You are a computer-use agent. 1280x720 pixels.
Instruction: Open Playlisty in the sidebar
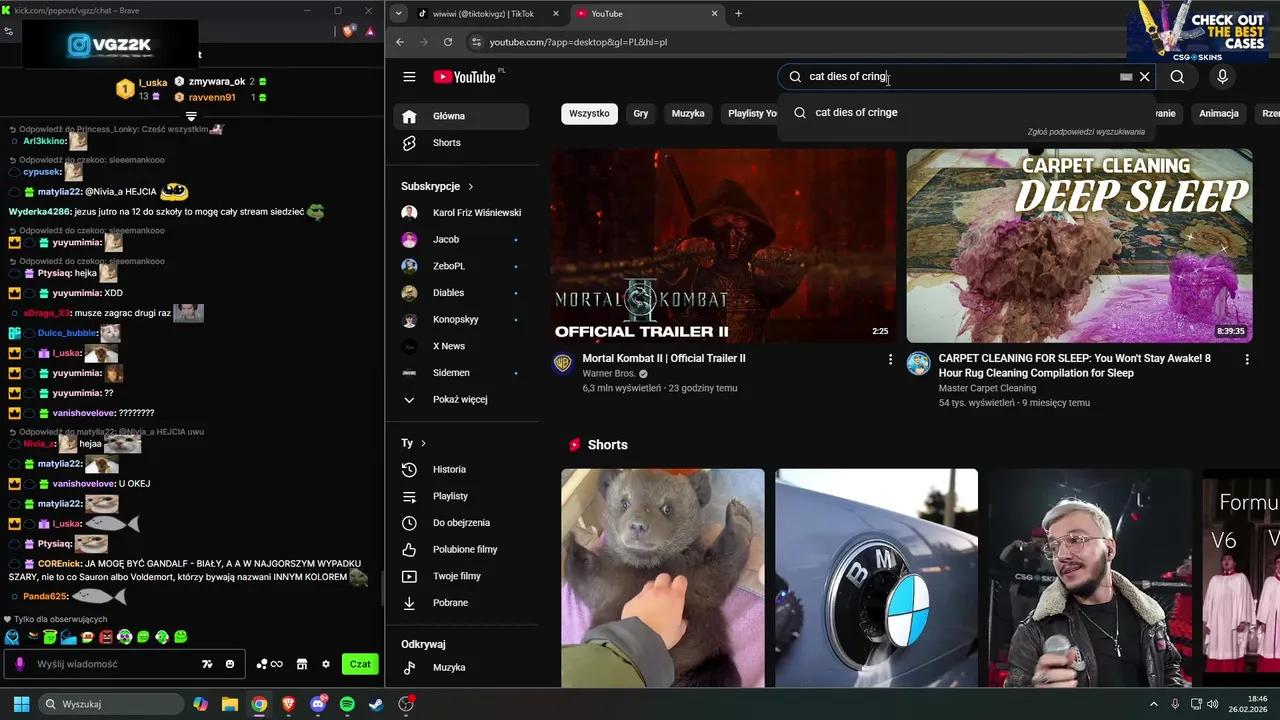click(461, 496)
